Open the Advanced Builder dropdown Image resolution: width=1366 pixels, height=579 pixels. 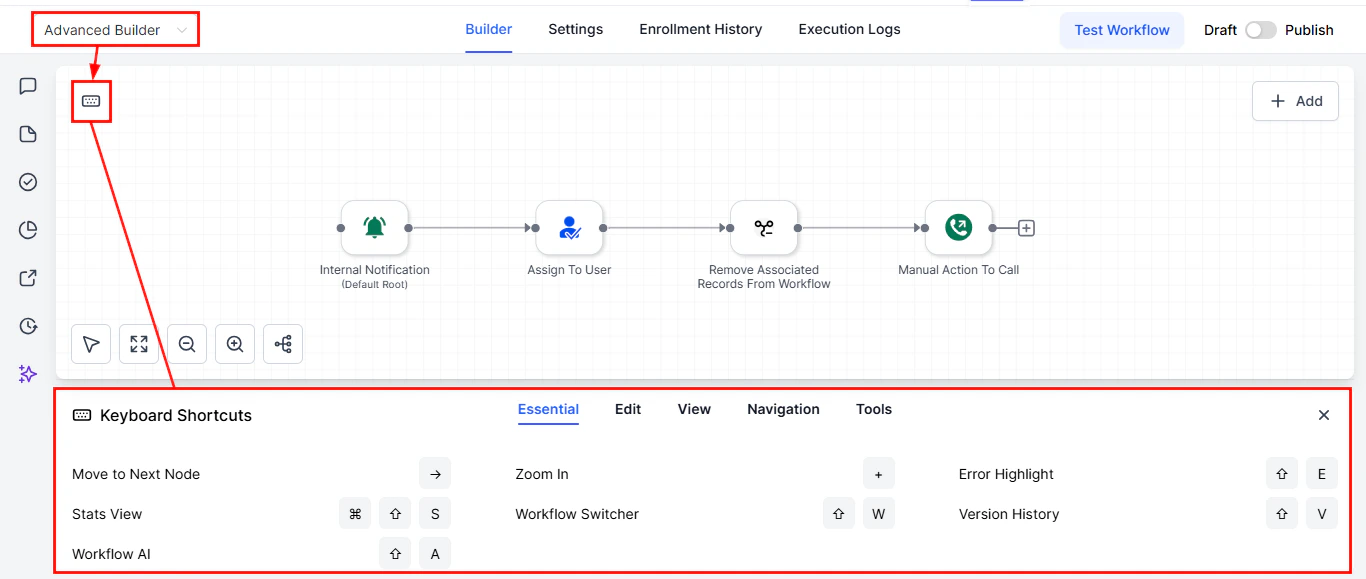click(115, 30)
